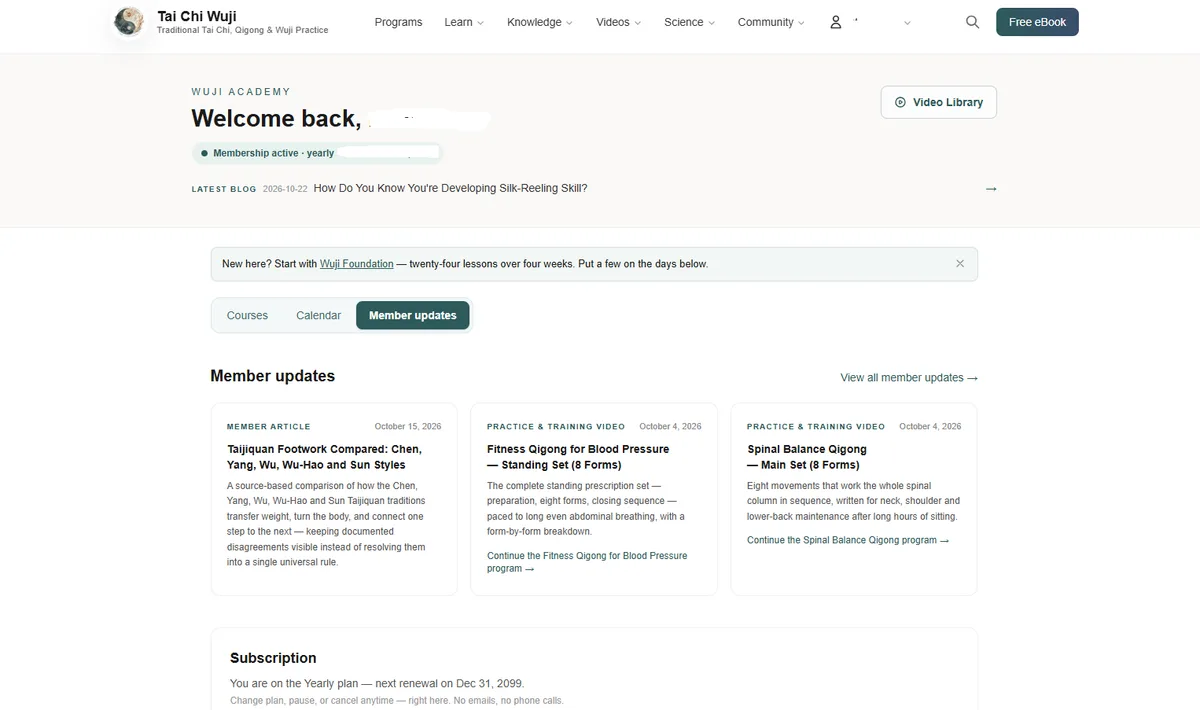Viewport: 1200px width, 710px height.
Task: Expand the Community dropdown menu
Action: [771, 22]
